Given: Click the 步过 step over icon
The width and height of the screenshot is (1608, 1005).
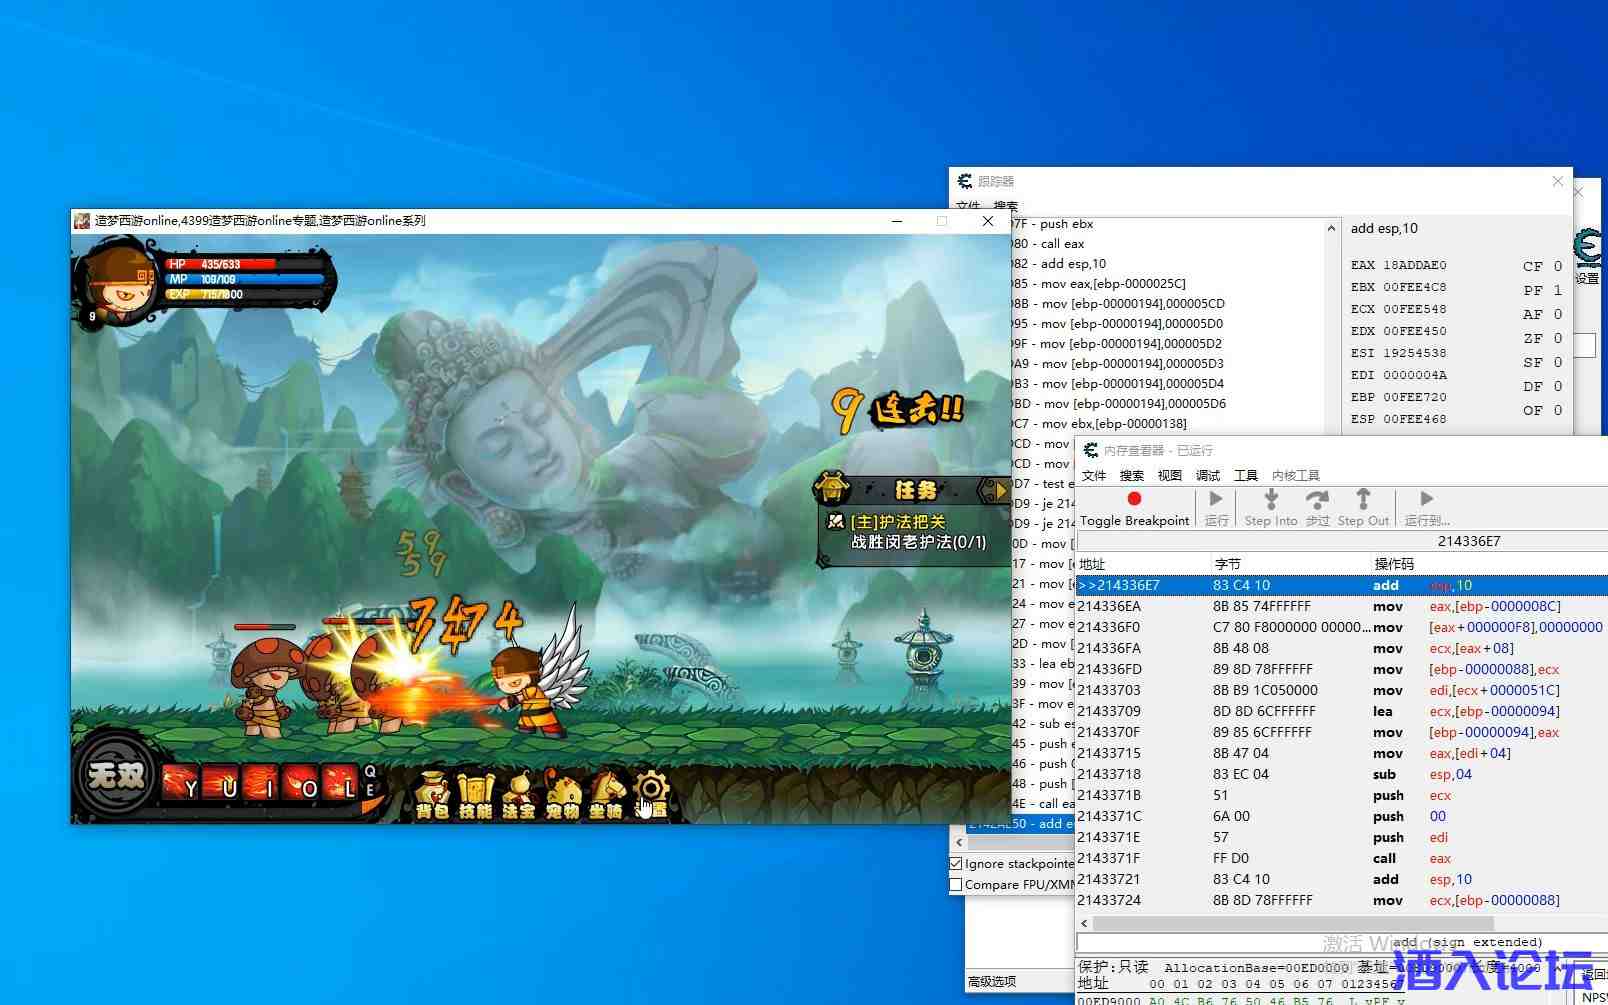Looking at the screenshot, I should tap(1318, 499).
